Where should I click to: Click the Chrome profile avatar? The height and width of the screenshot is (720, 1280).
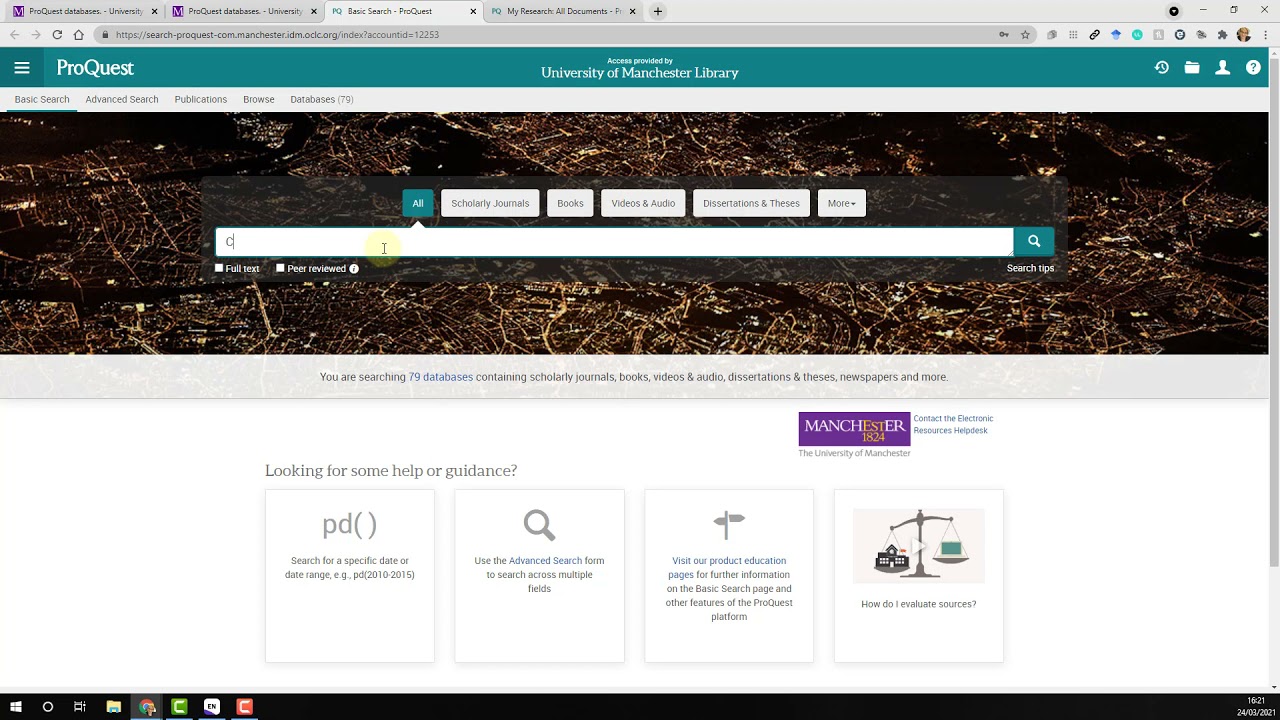click(x=1244, y=34)
